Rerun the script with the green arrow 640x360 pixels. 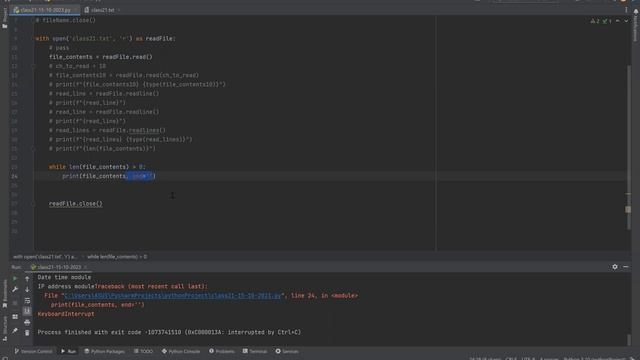(x=15, y=278)
